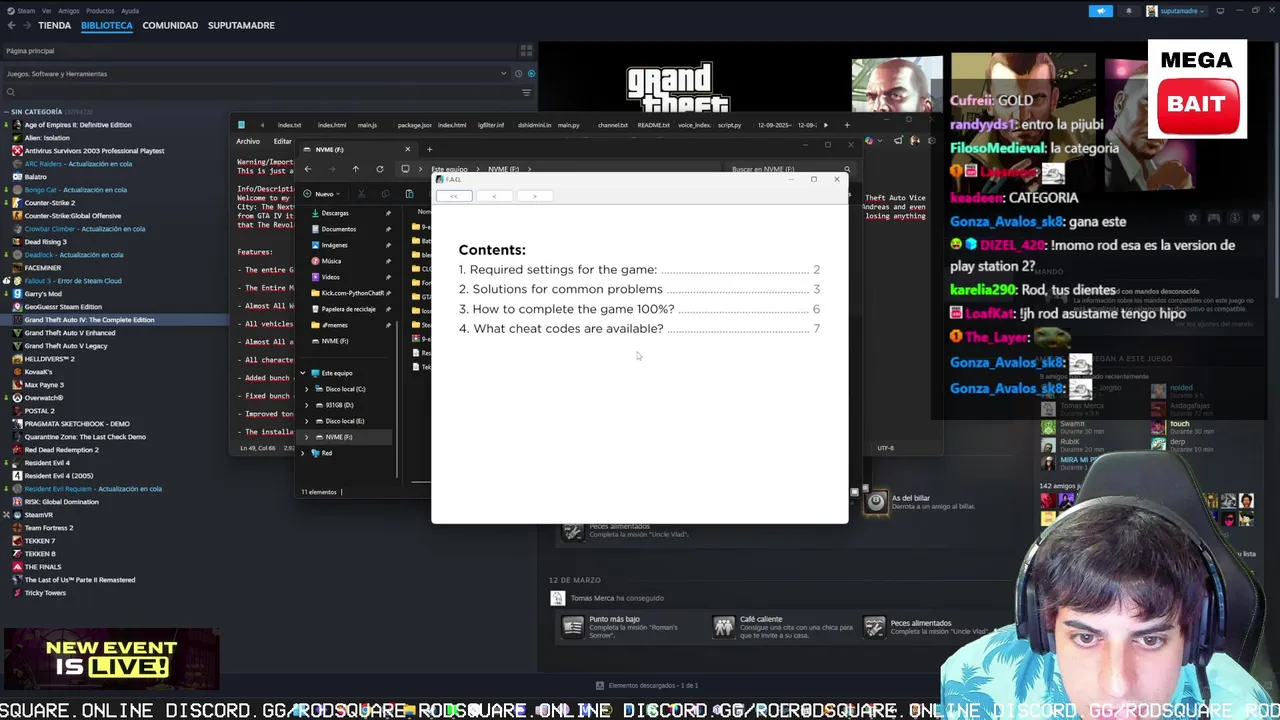Click the recent activity clock icon in Steam
Image resolution: width=1280 pixels, height=720 pixels.
pos(518,73)
